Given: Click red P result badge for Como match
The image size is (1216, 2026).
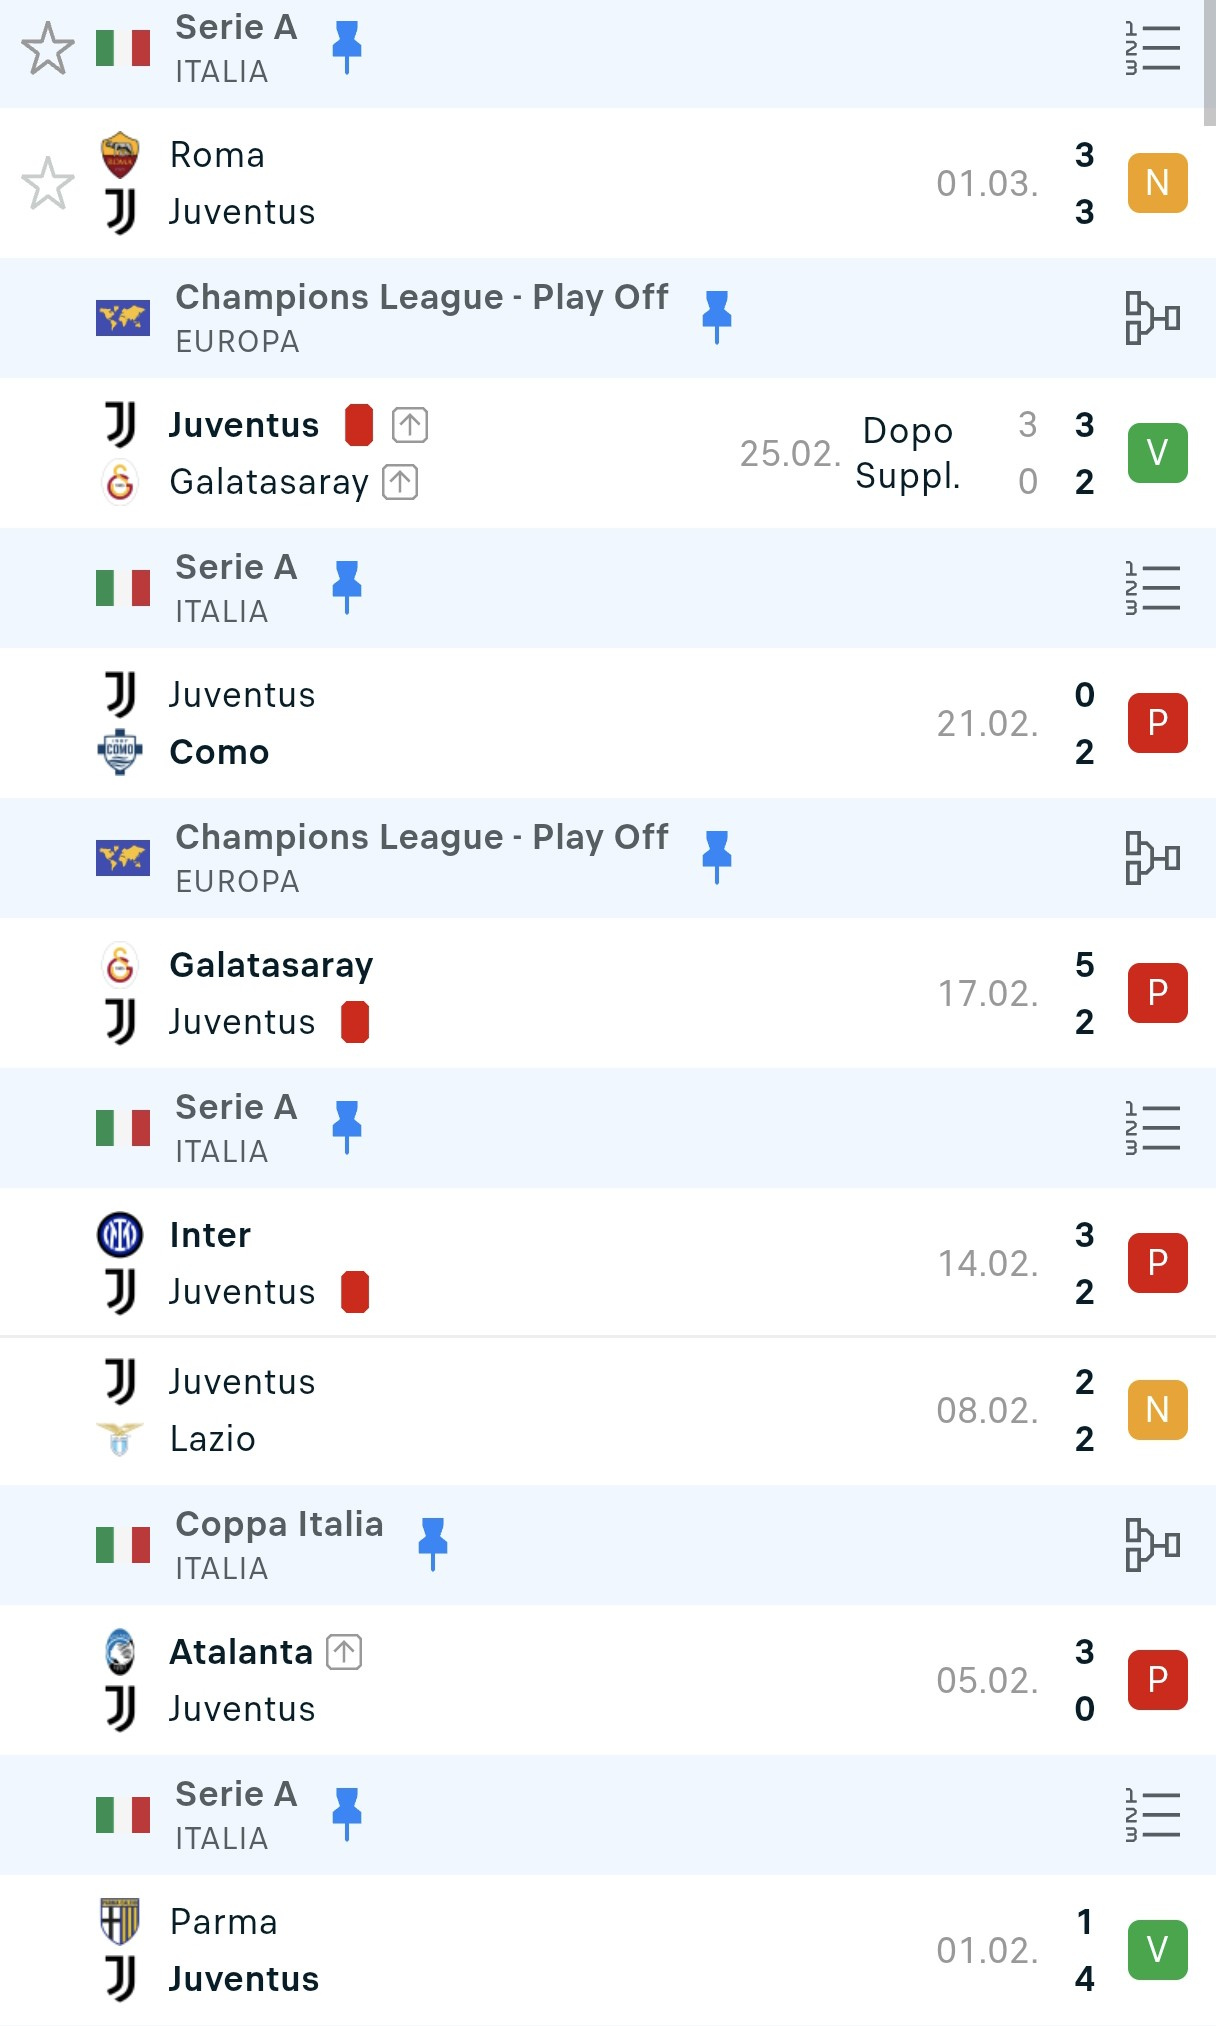Looking at the screenshot, I should (1157, 723).
